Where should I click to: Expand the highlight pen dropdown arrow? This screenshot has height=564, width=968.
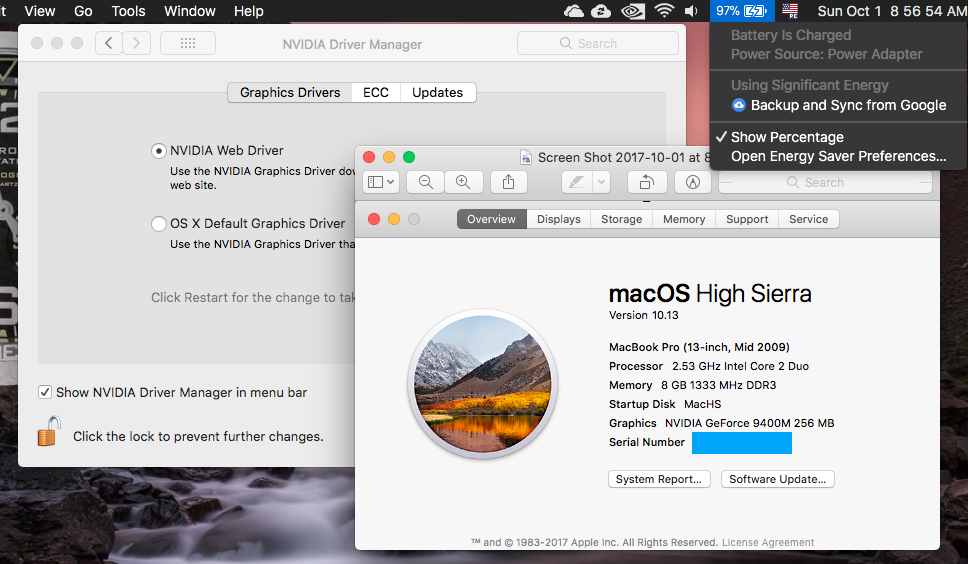[601, 182]
